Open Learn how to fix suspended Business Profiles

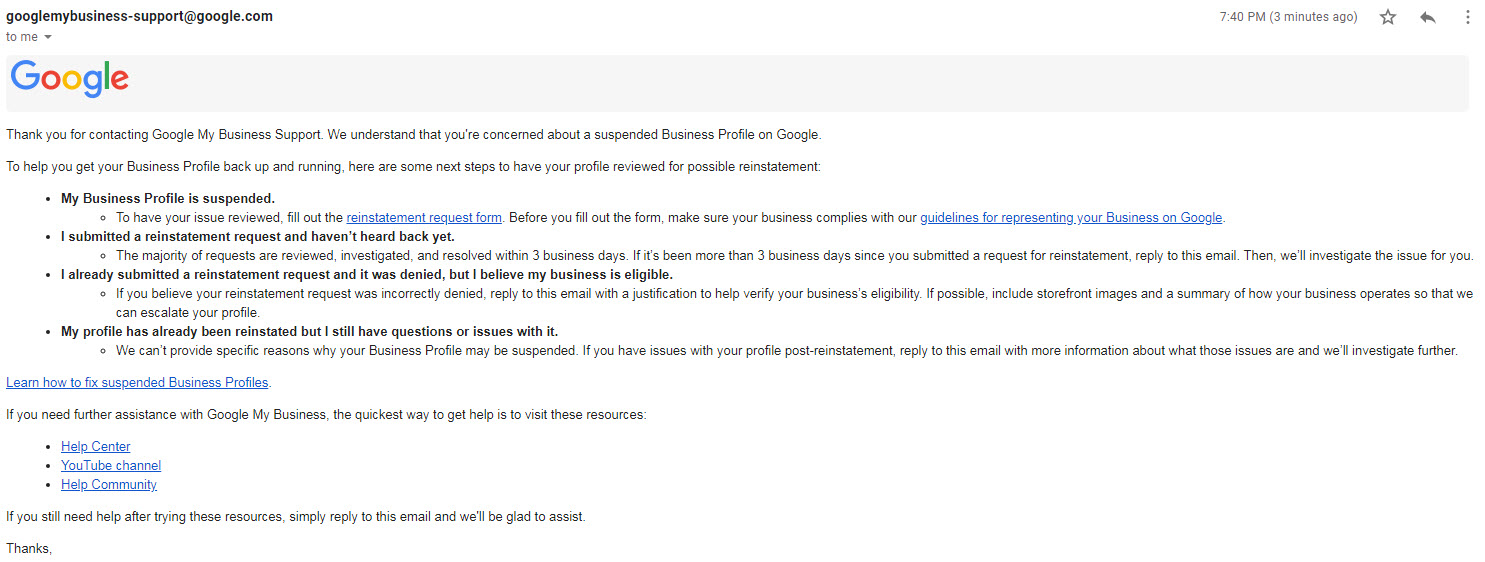point(138,382)
